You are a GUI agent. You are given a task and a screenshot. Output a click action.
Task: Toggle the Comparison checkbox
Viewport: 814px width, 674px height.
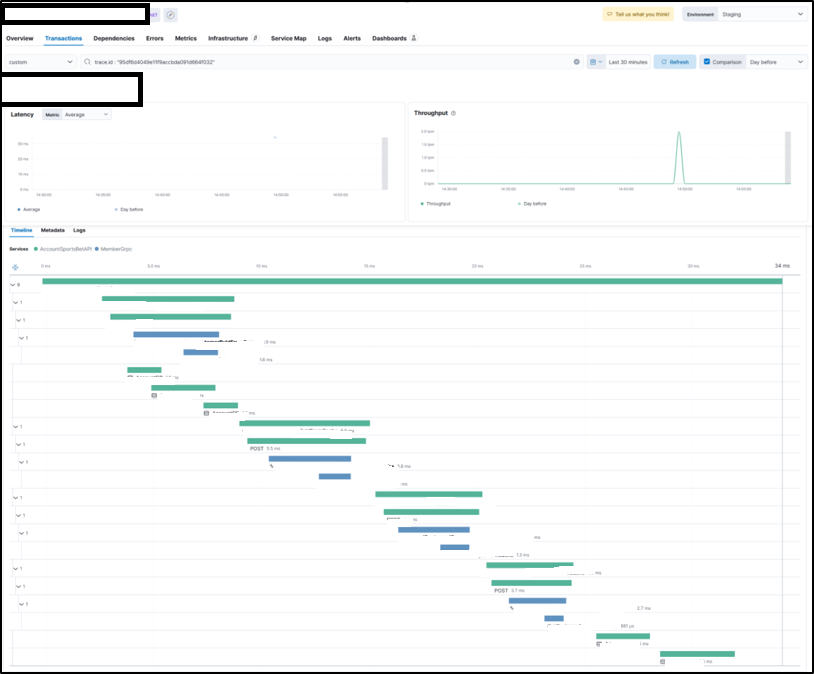tap(708, 62)
